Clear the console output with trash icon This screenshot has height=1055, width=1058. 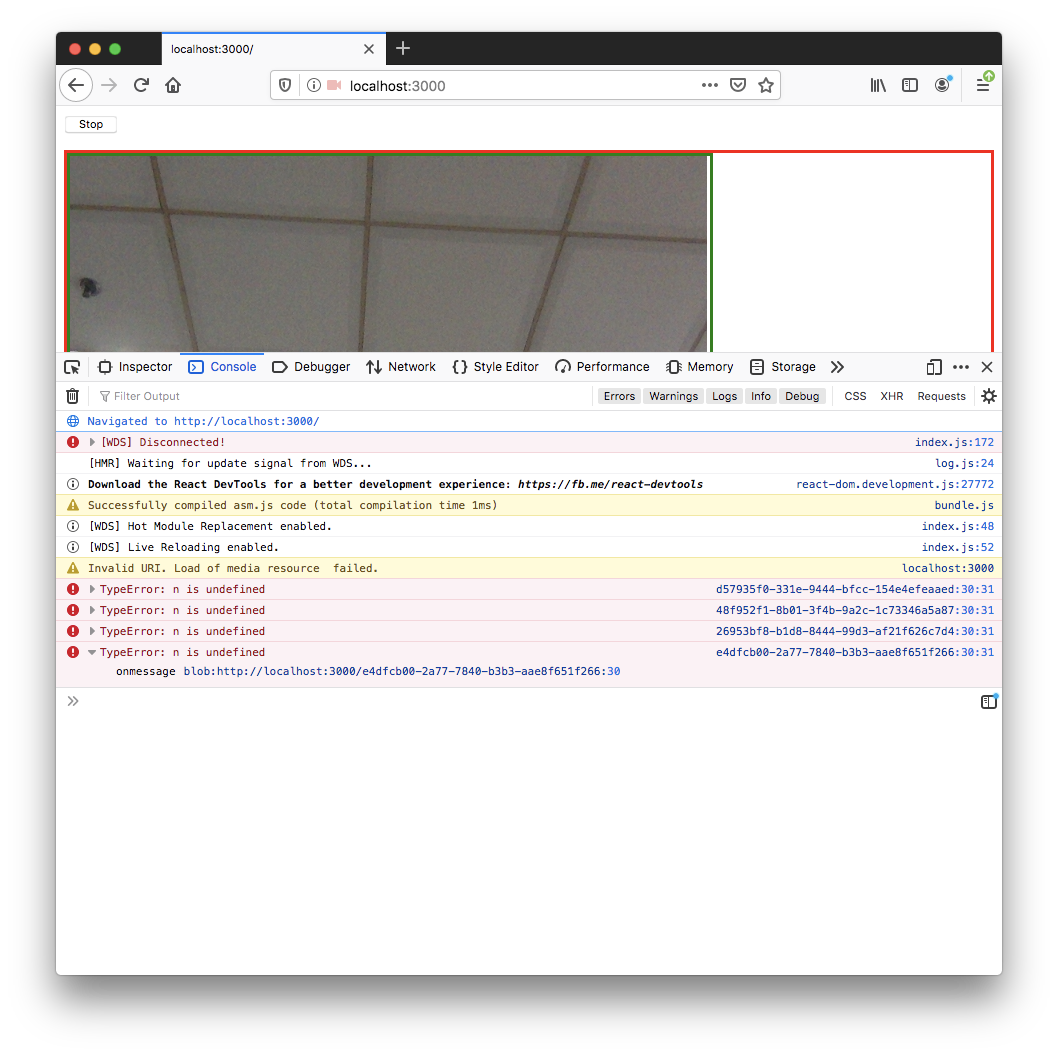(x=71, y=396)
